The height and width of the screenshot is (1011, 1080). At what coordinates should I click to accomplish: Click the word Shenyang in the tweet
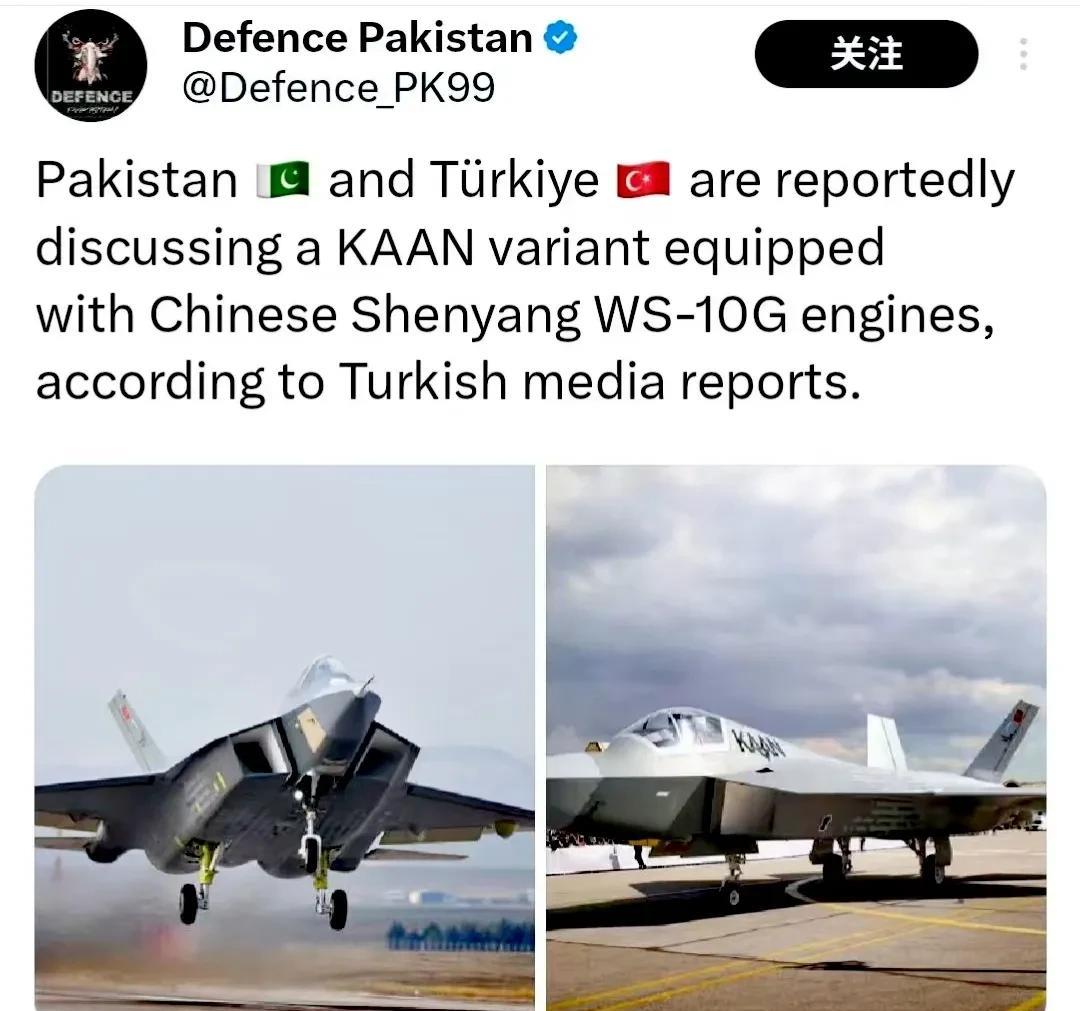coord(466,316)
